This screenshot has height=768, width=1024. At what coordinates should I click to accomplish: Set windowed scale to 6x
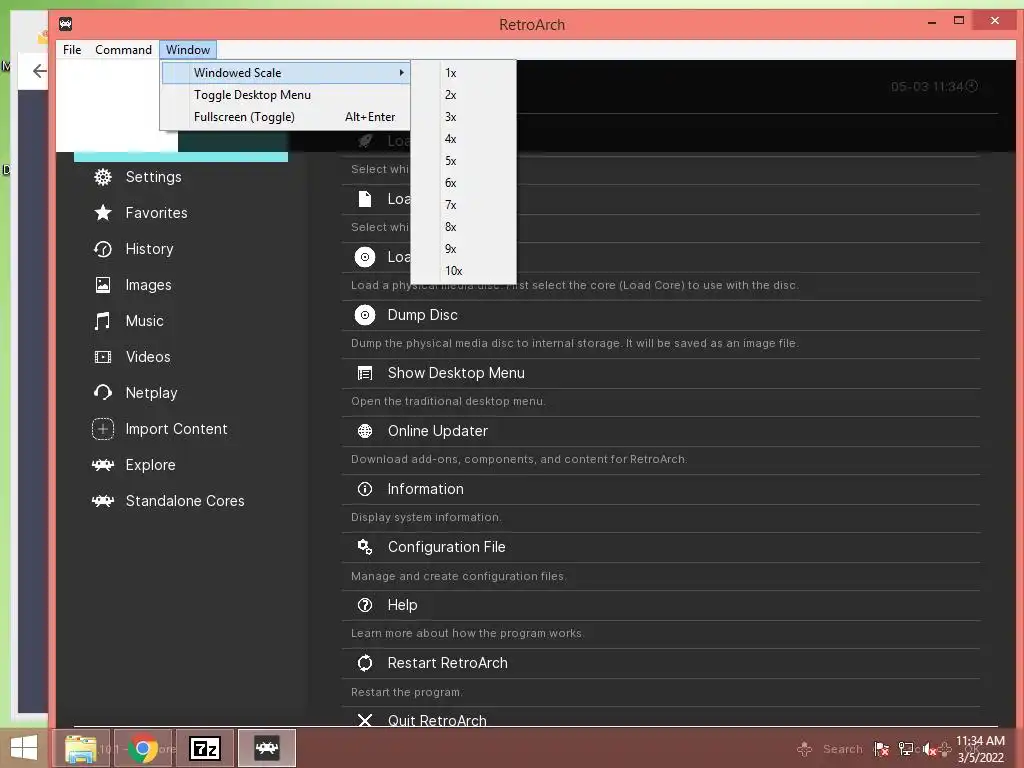point(464,184)
